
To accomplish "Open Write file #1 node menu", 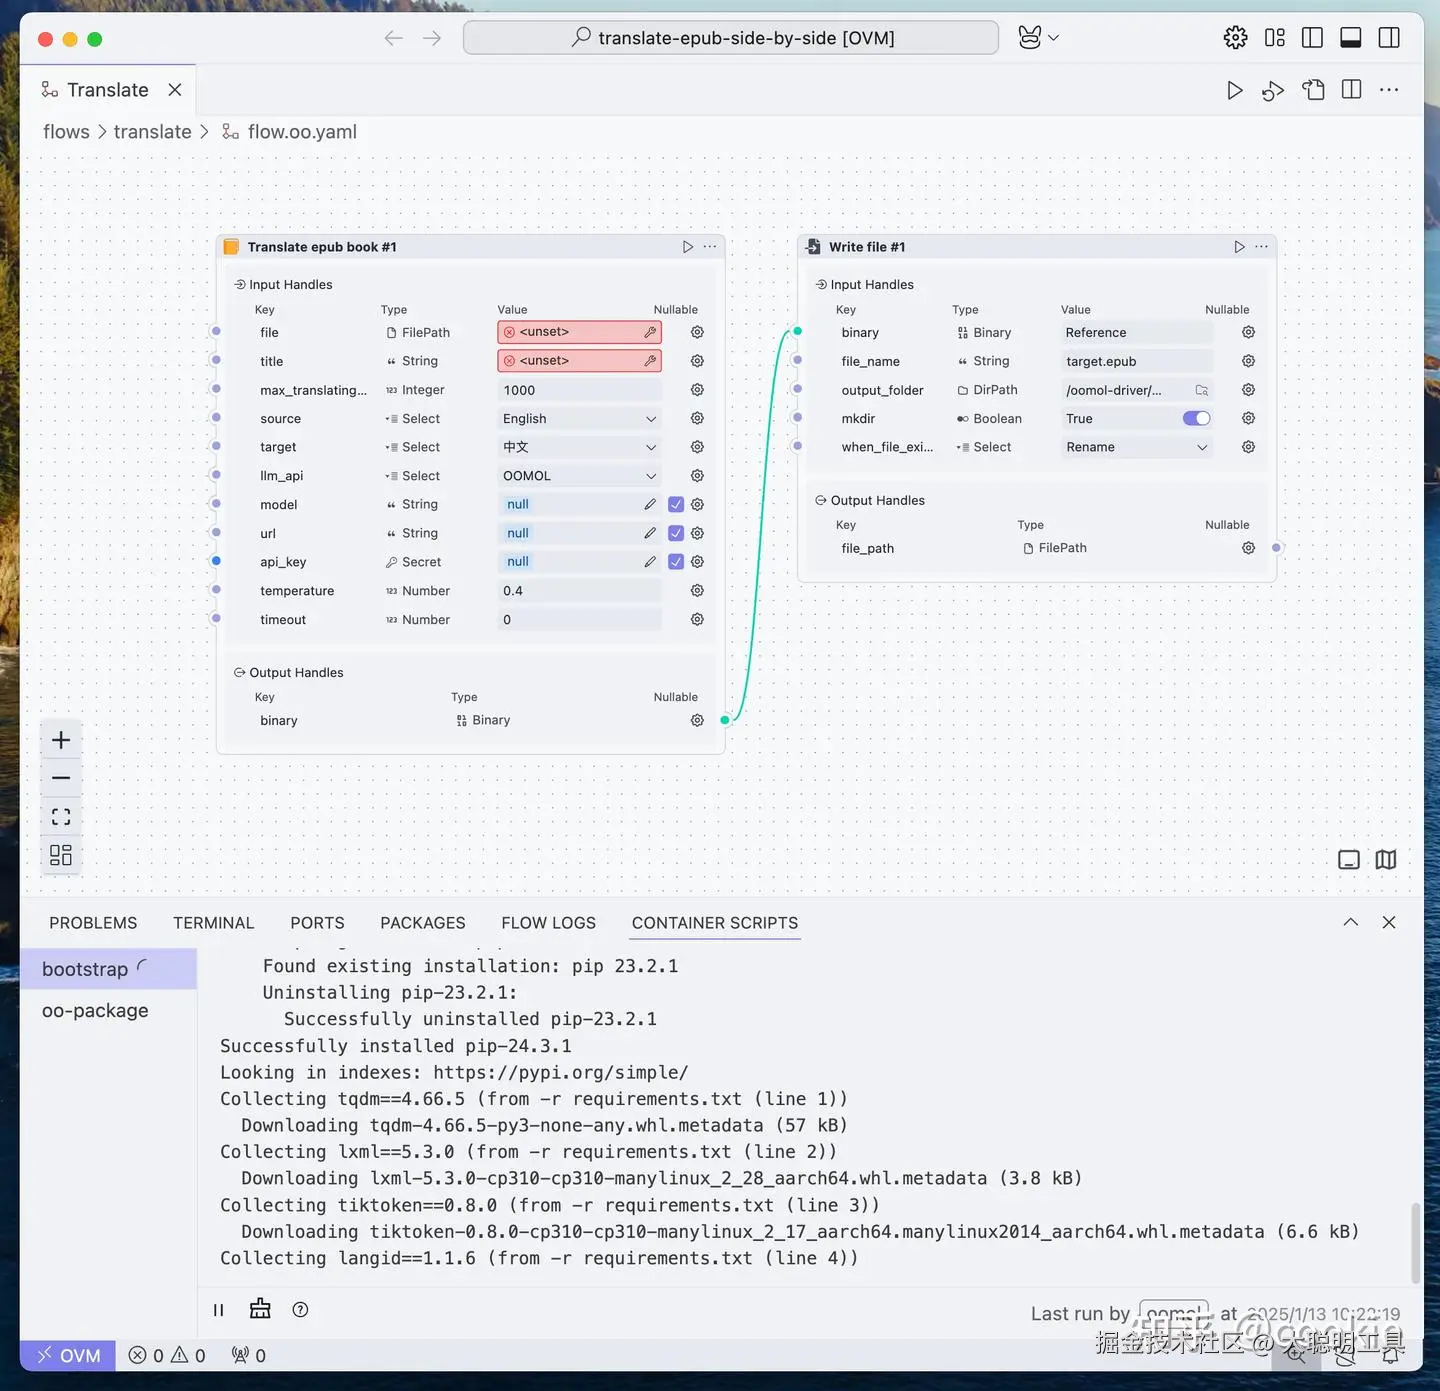I will pyautogui.click(x=1262, y=247).
